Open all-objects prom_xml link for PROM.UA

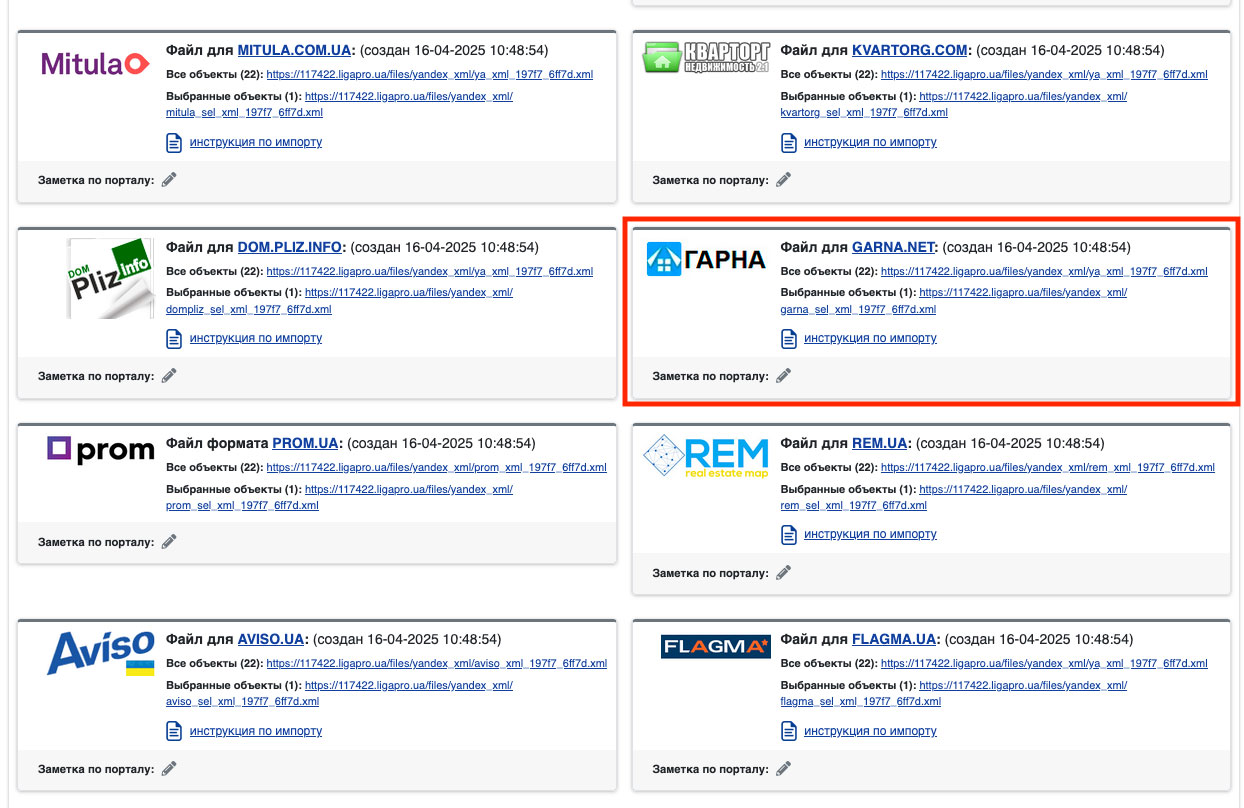[437, 467]
